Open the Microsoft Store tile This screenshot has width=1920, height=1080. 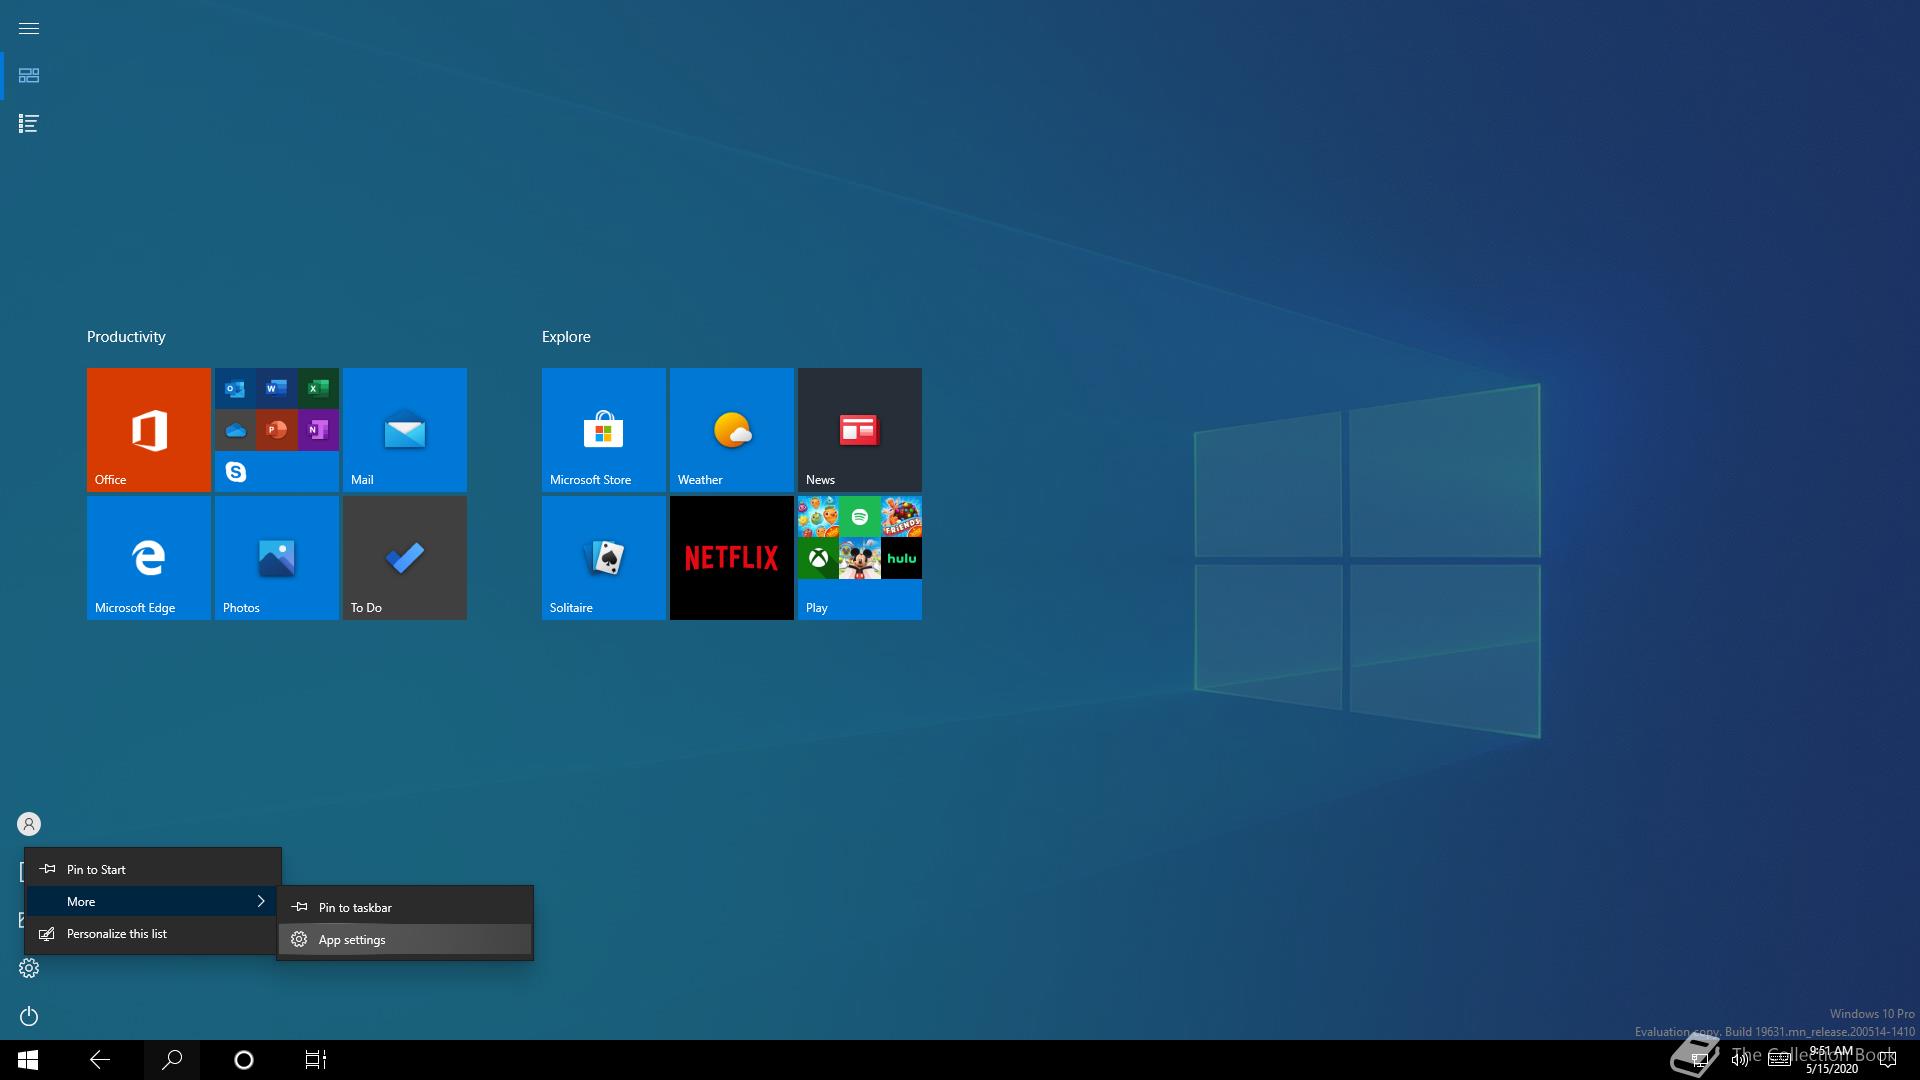tap(603, 430)
